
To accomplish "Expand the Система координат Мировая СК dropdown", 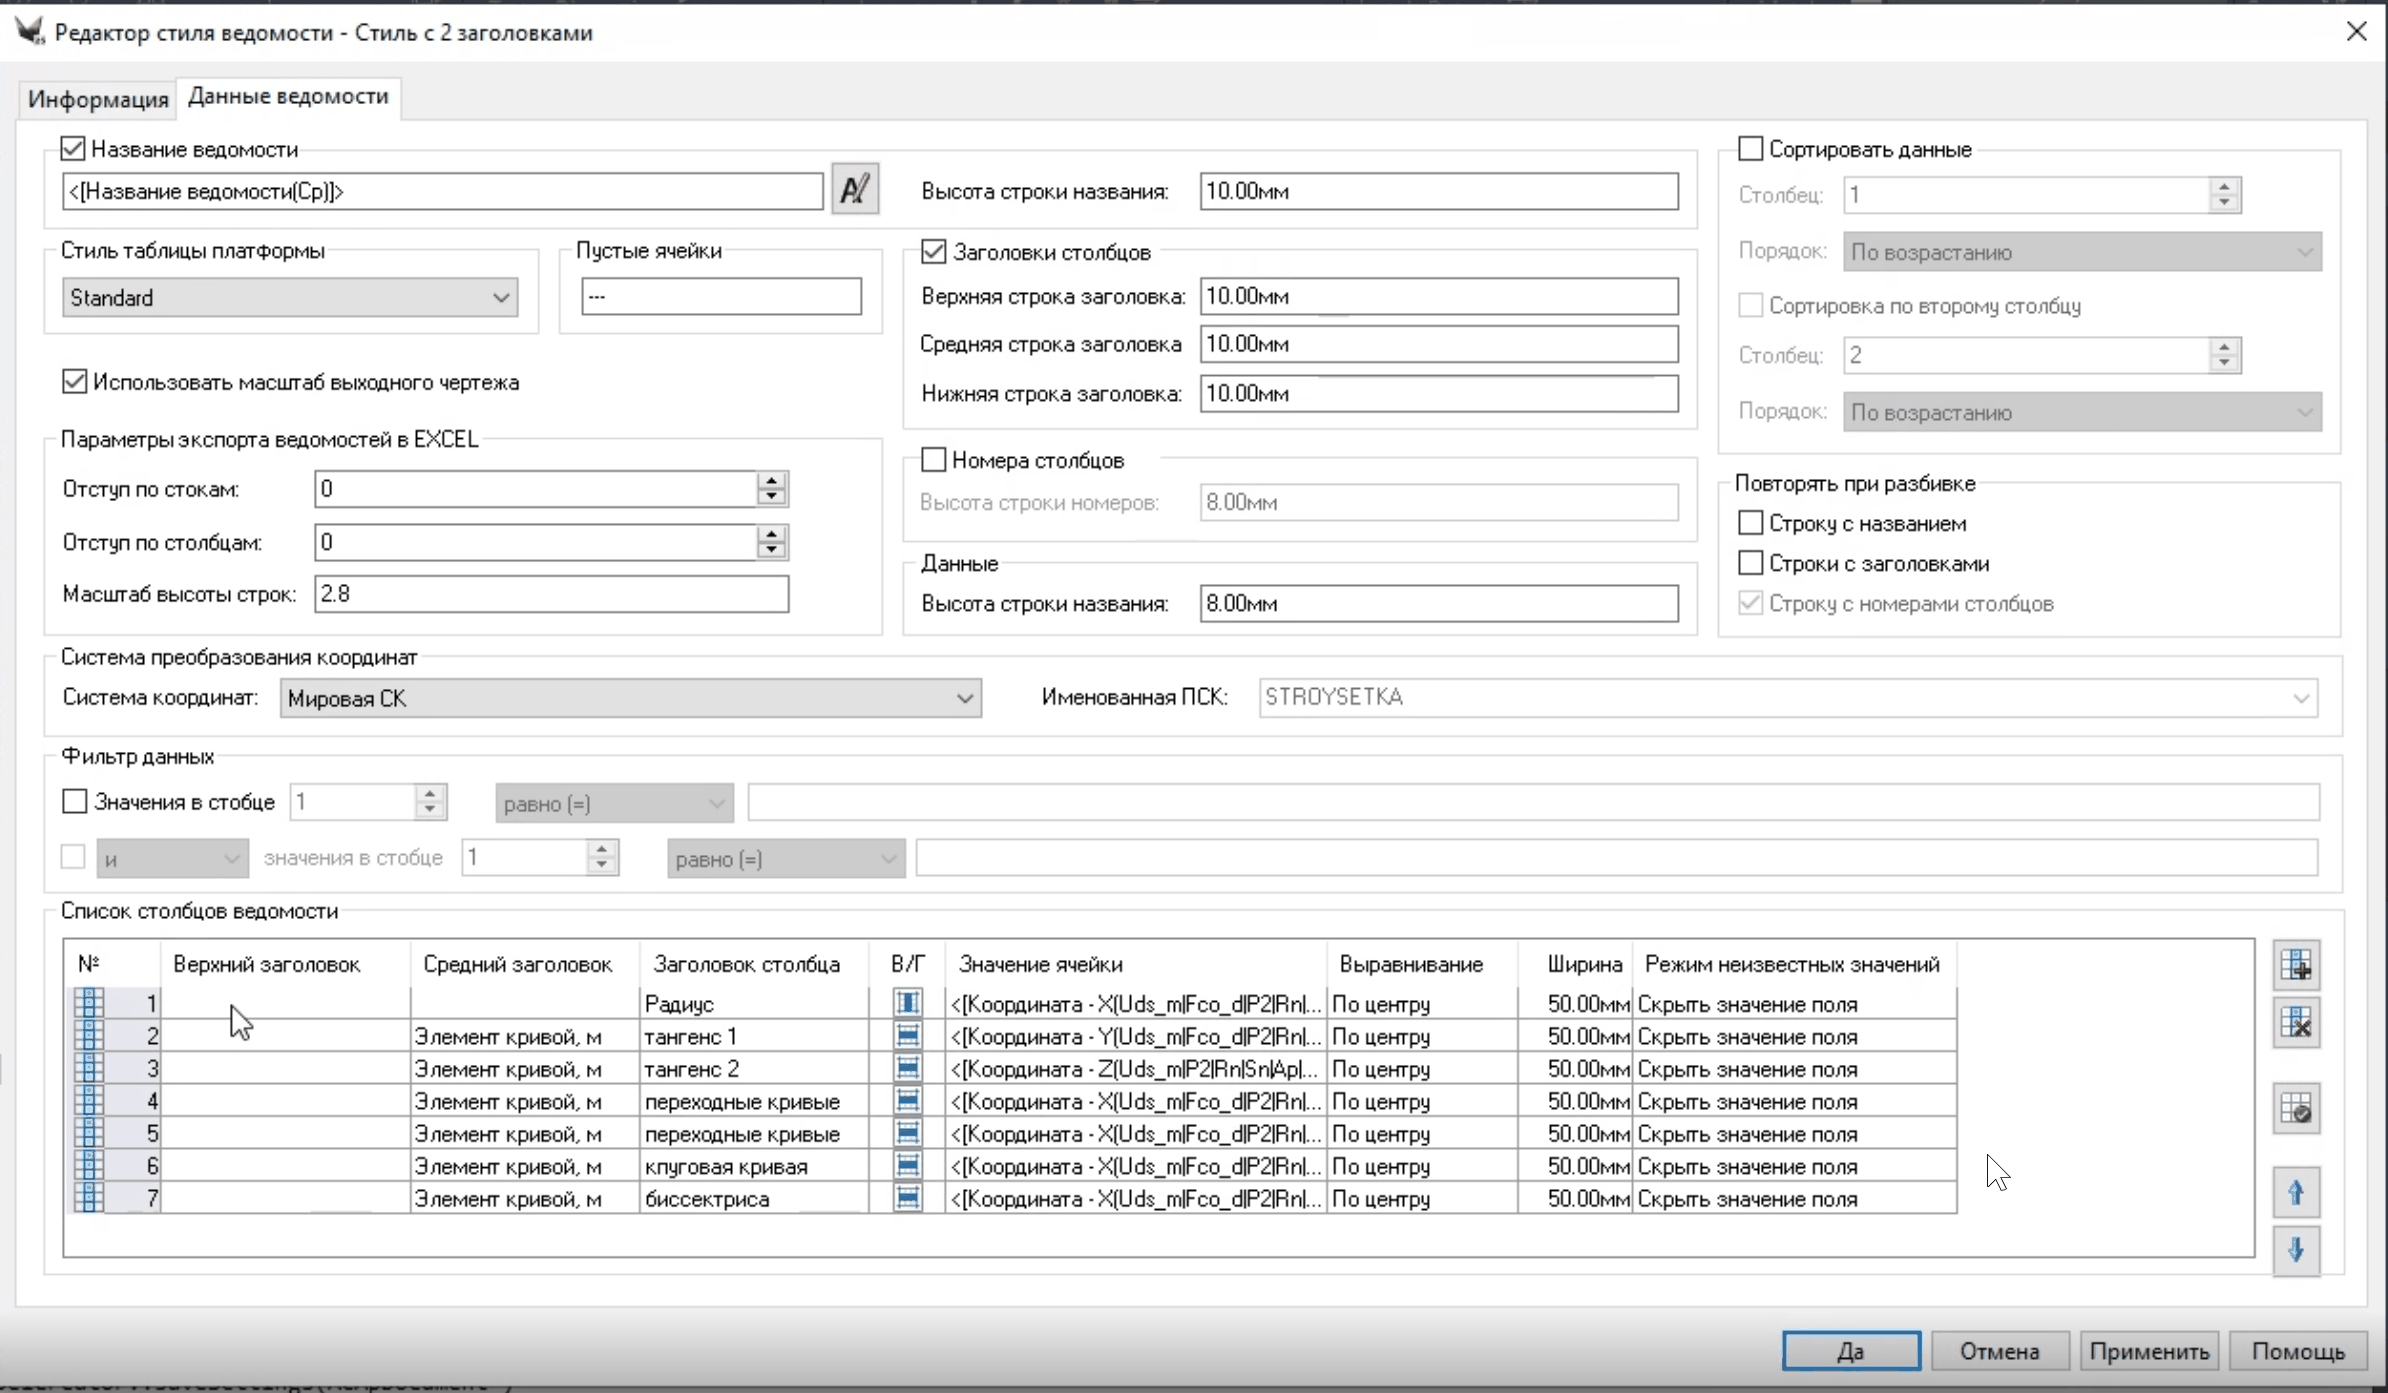I will point(630,698).
